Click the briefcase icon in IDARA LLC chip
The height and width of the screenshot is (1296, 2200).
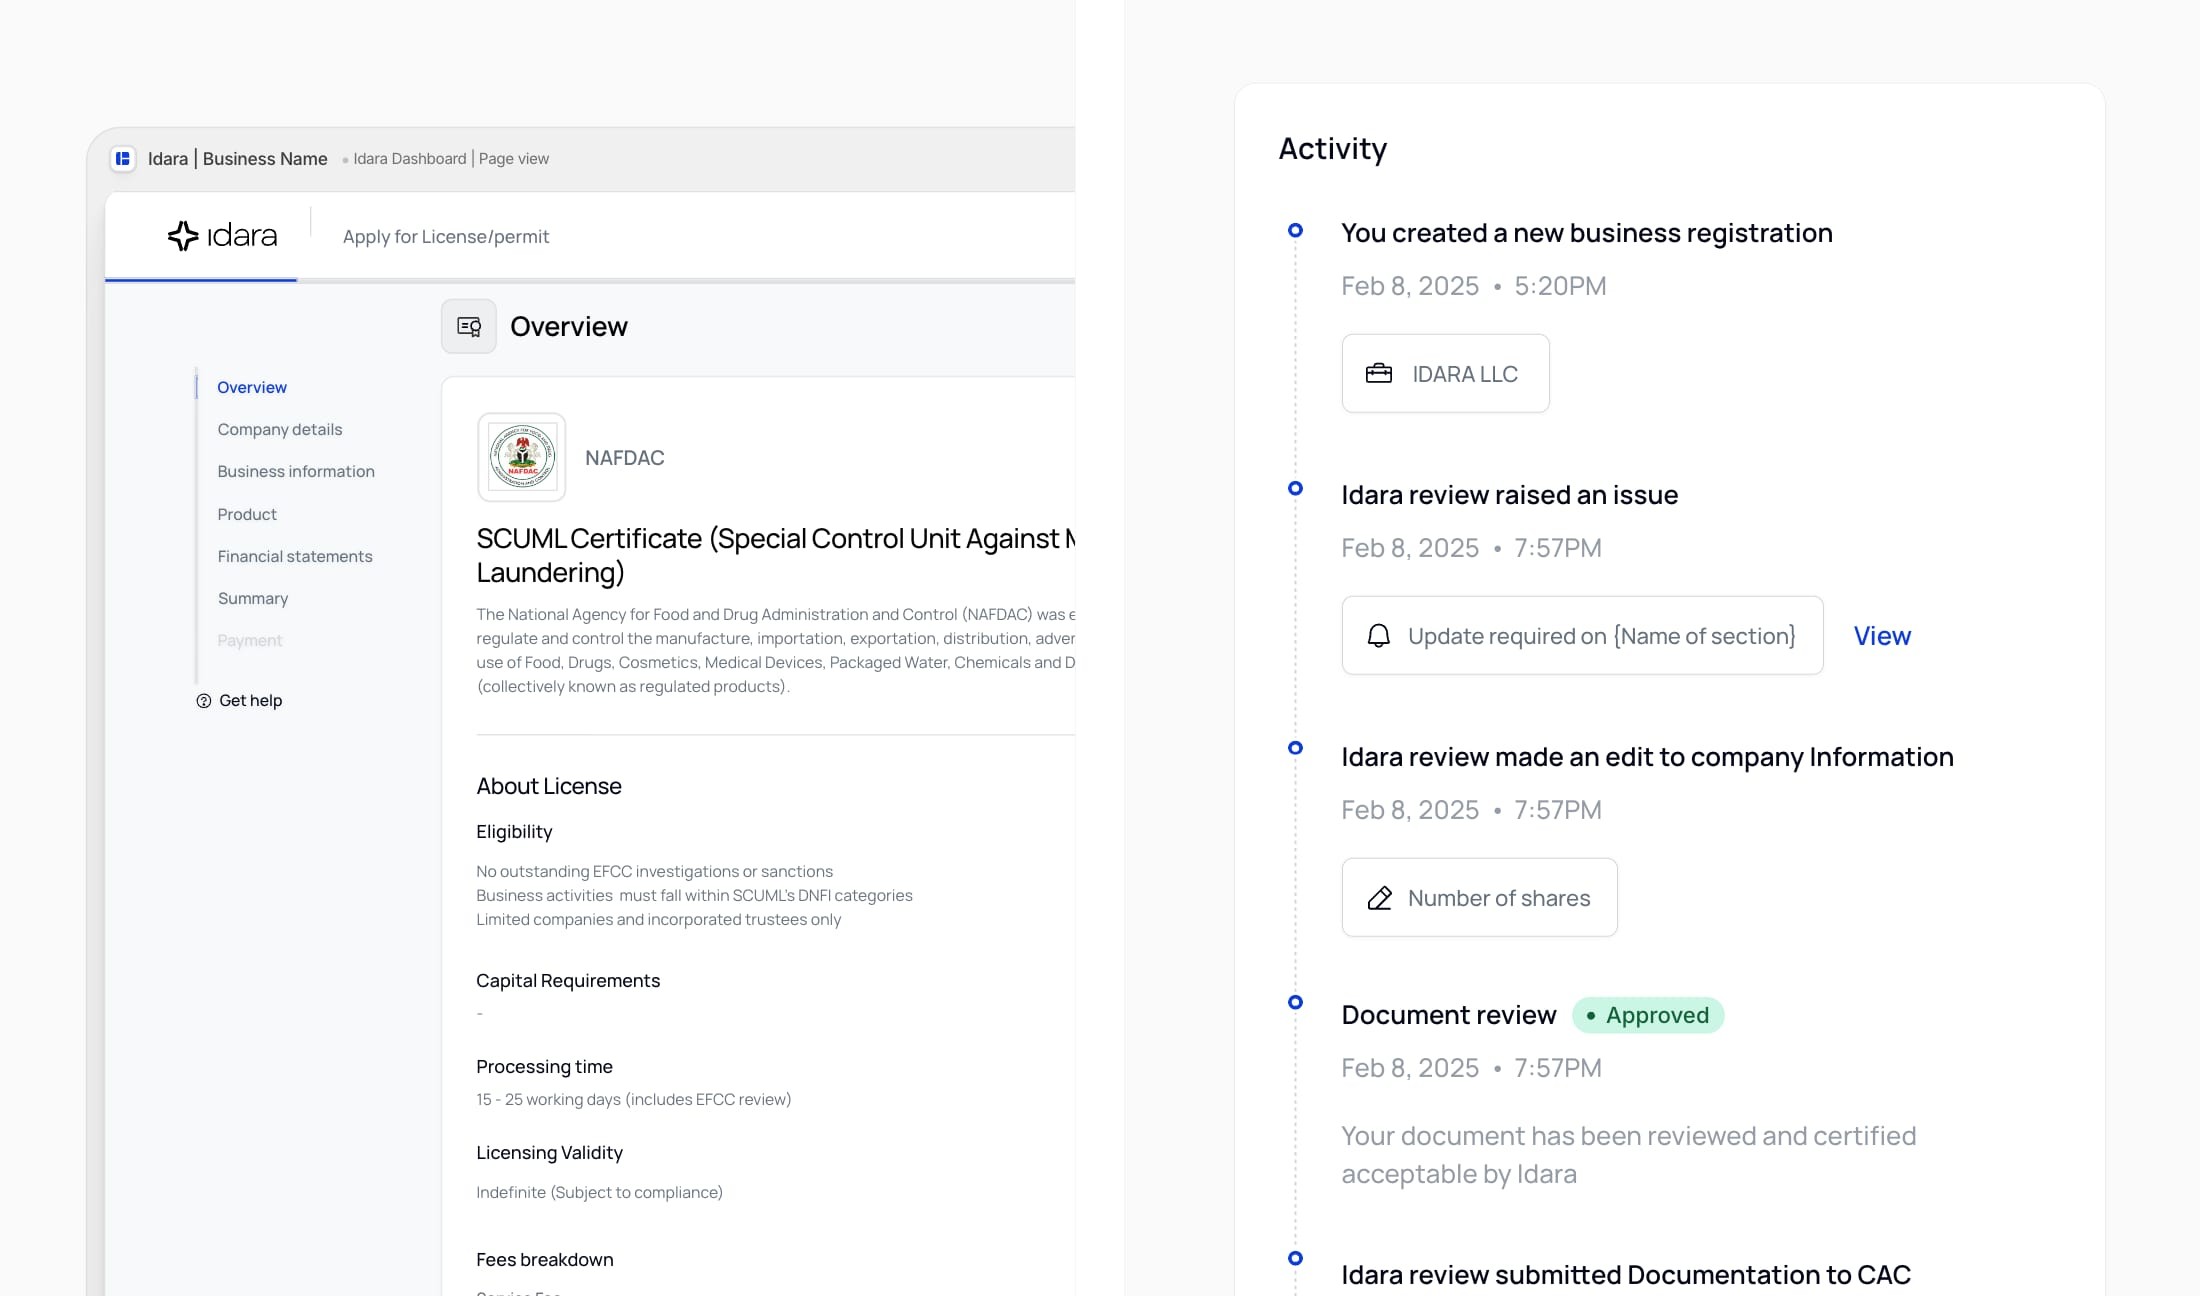[x=1379, y=373]
